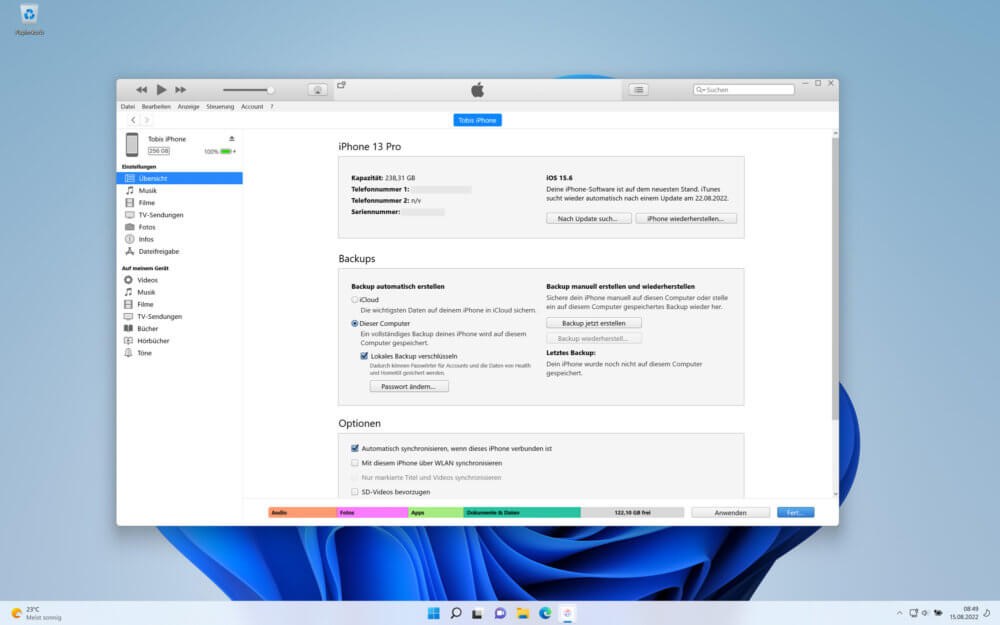Viewport: 1000px width, 625px height.
Task: Open the weather widget showing 23°C
Action: [x=37, y=613]
